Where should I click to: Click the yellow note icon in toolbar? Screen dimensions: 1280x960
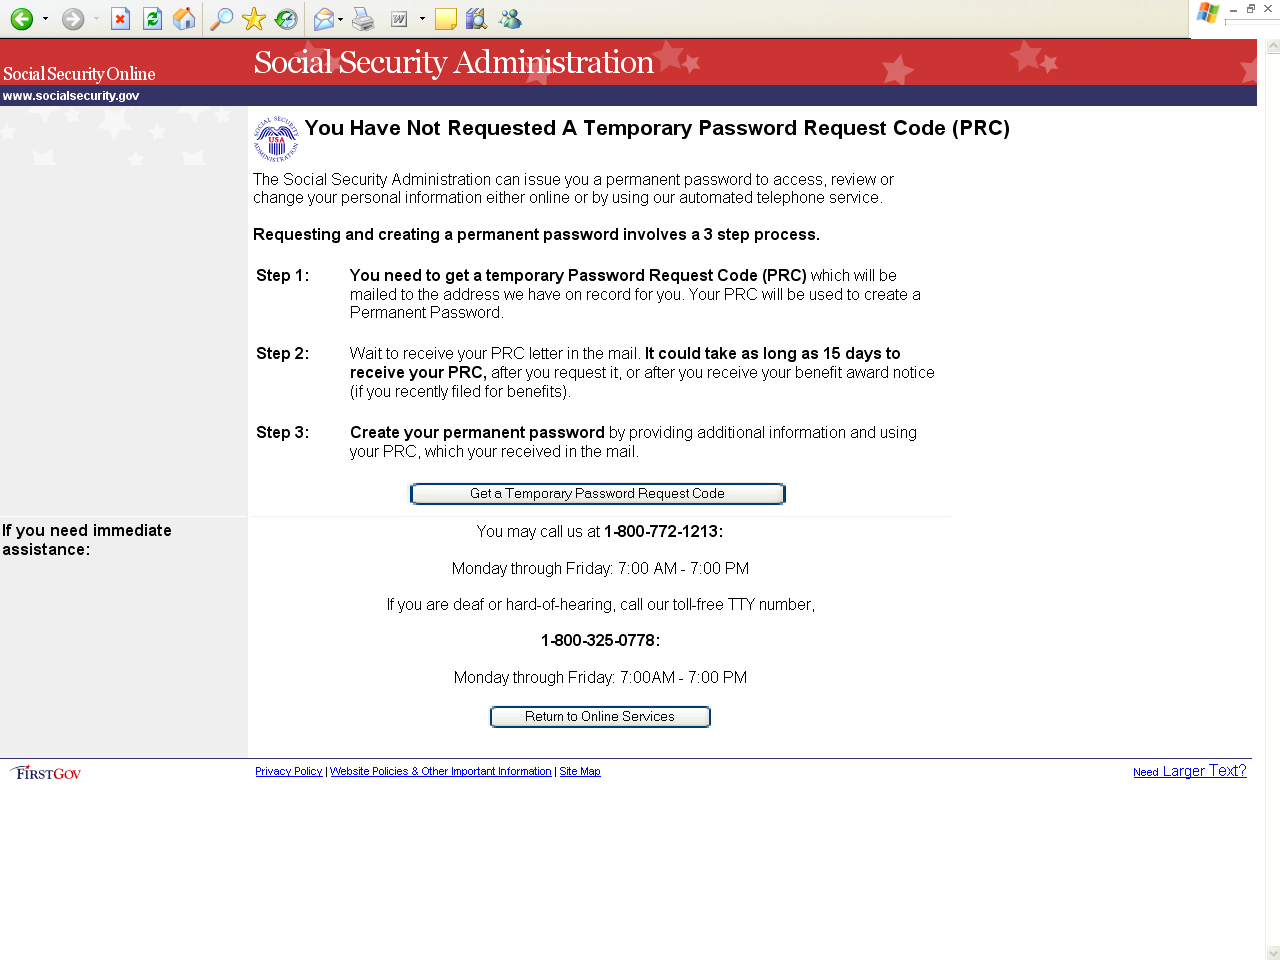446,19
